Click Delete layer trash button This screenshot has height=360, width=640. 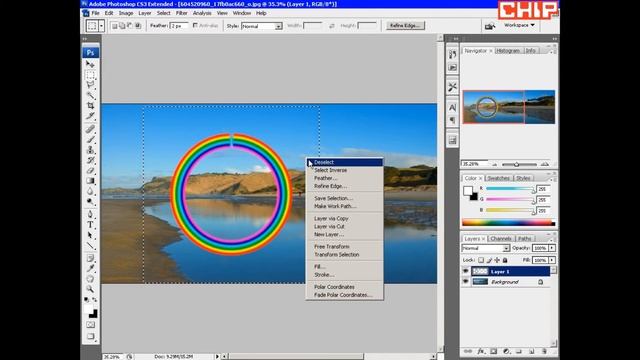point(544,351)
